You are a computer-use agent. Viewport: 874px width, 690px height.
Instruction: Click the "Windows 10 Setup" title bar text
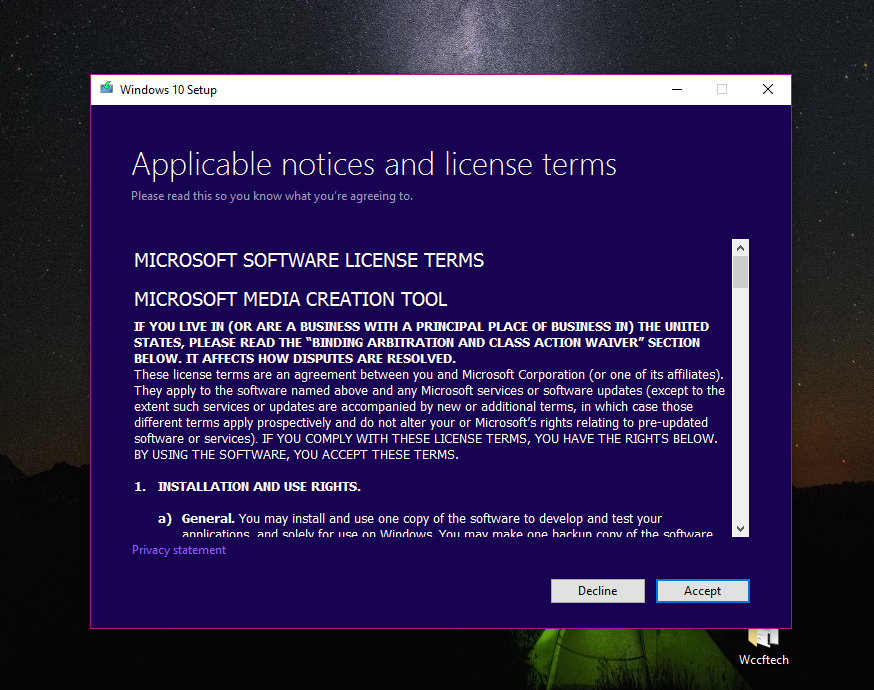(x=168, y=90)
